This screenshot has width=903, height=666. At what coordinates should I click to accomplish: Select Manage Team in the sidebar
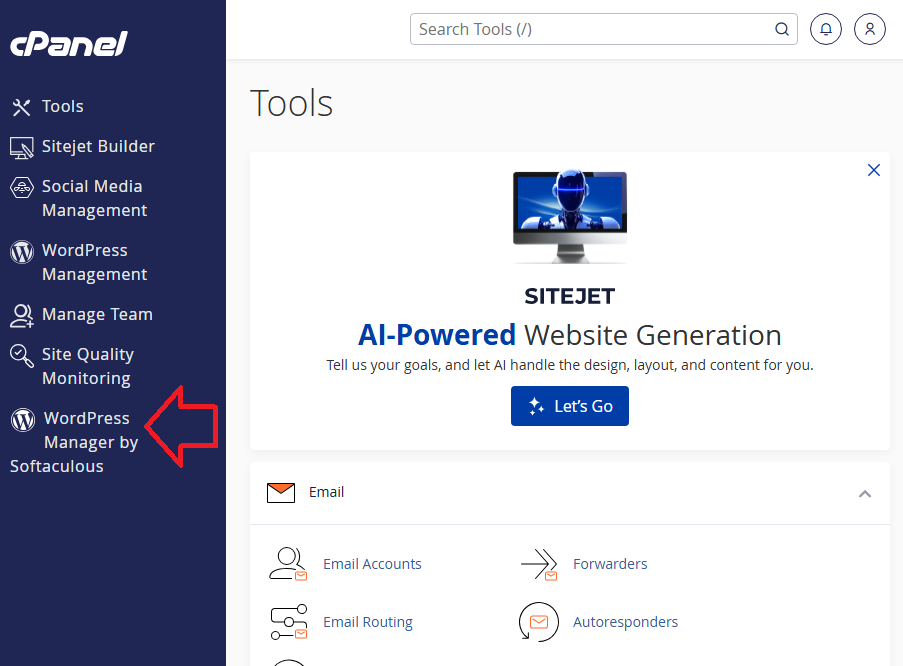coord(96,314)
